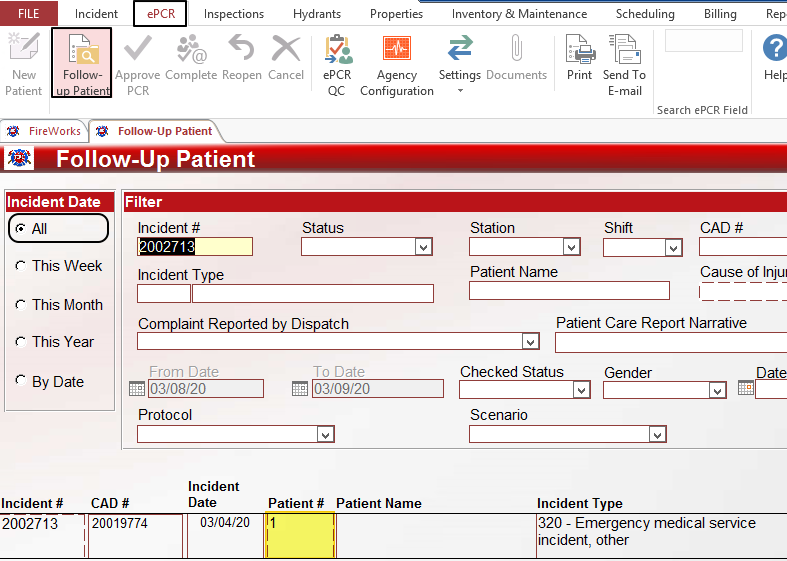
Task: Select the This Year radio button
Action: (x=21, y=342)
